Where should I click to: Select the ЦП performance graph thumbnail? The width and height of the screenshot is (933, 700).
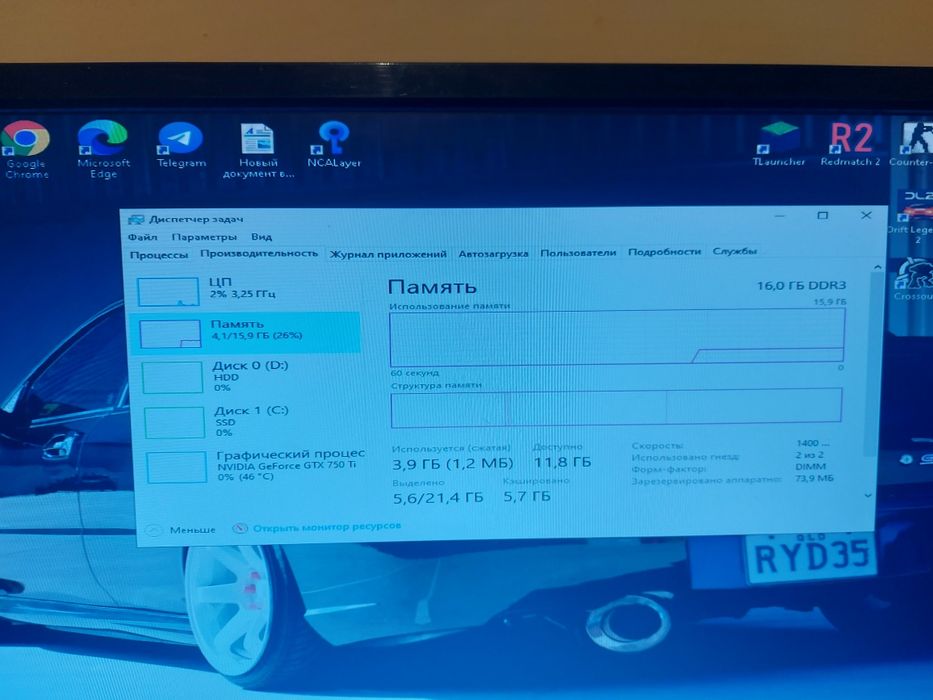click(168, 292)
